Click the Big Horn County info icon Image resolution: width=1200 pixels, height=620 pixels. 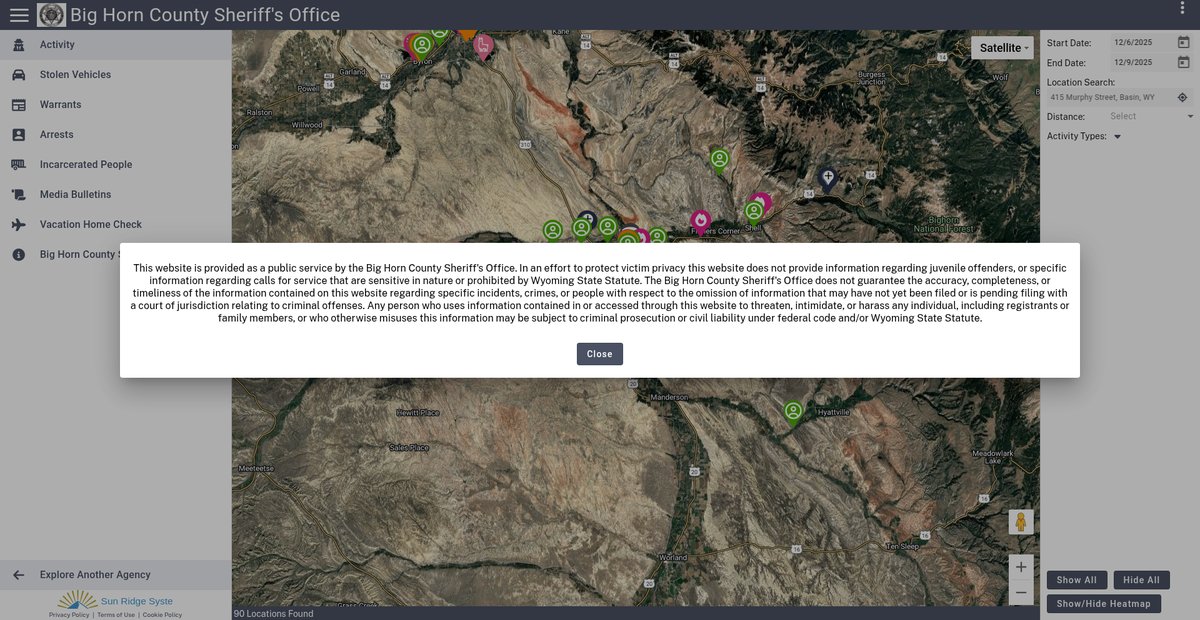tap(18, 255)
